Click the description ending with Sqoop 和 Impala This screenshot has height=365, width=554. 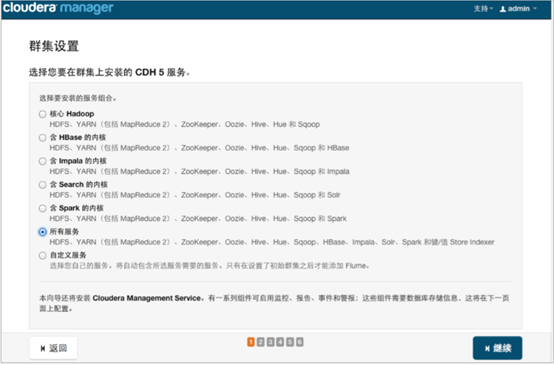point(199,172)
